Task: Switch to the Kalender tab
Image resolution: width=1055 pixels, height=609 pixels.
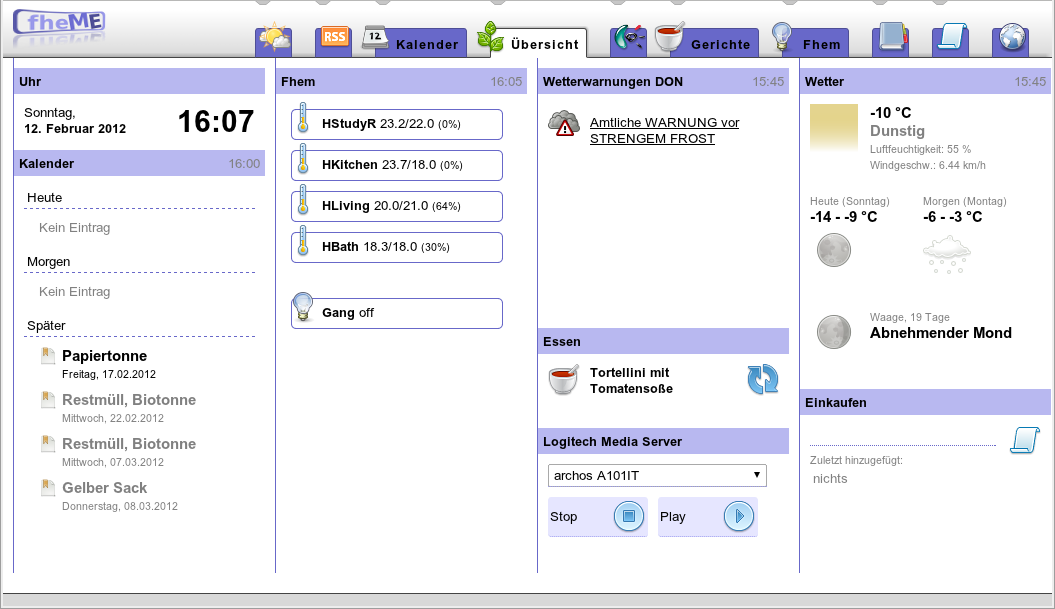Action: [413, 43]
